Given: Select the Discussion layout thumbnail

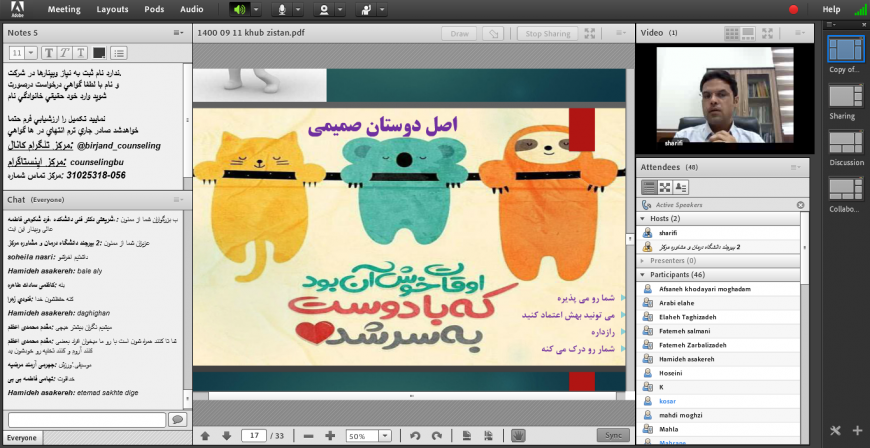Looking at the screenshot, I should 846,143.
